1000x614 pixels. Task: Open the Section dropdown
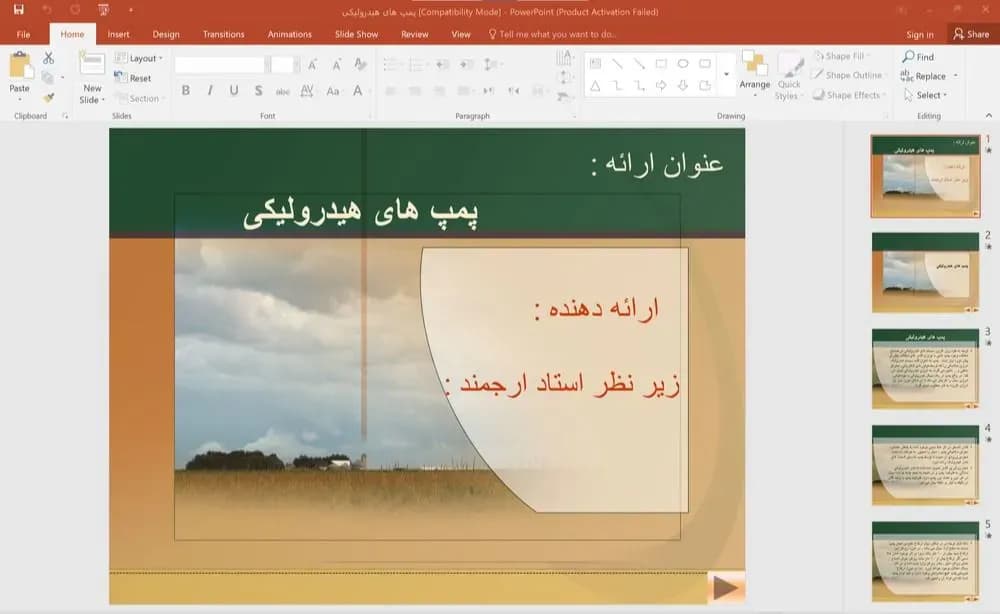[139, 98]
